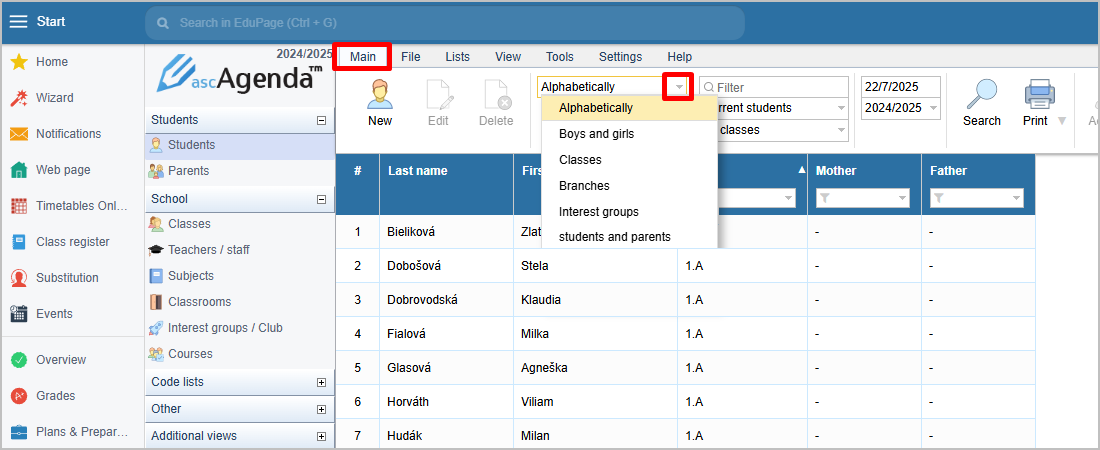Viewport: 1100px width, 450px height.
Task: Open the File menu
Action: pos(411,57)
